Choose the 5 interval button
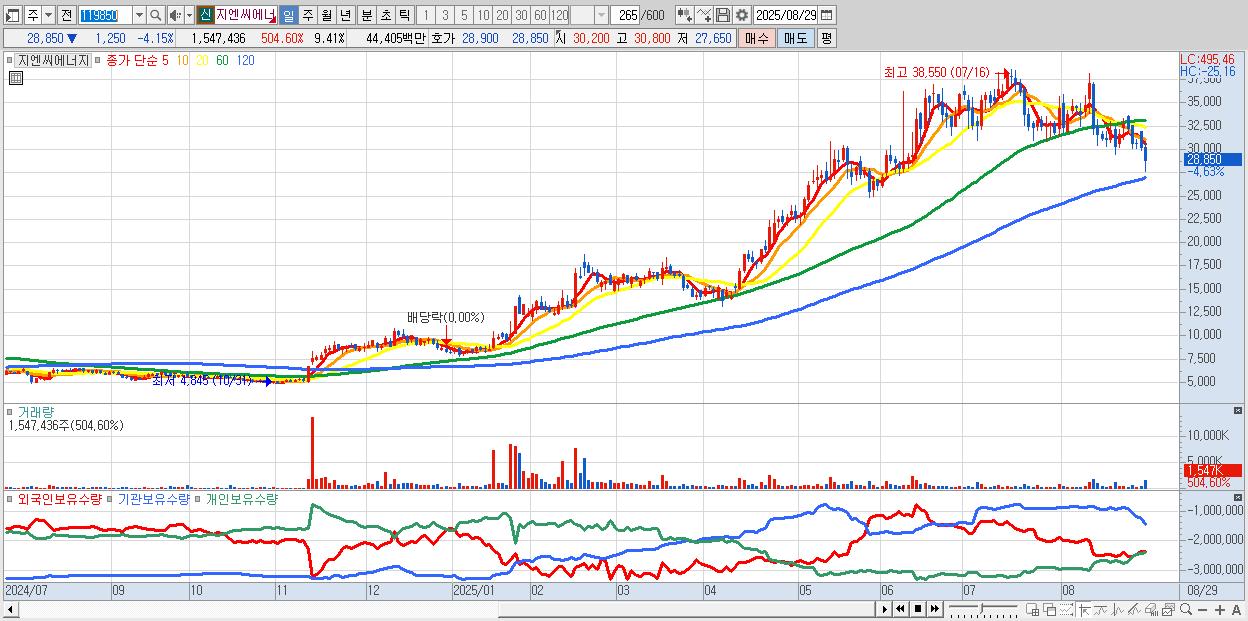The image size is (1248, 621). [464, 15]
